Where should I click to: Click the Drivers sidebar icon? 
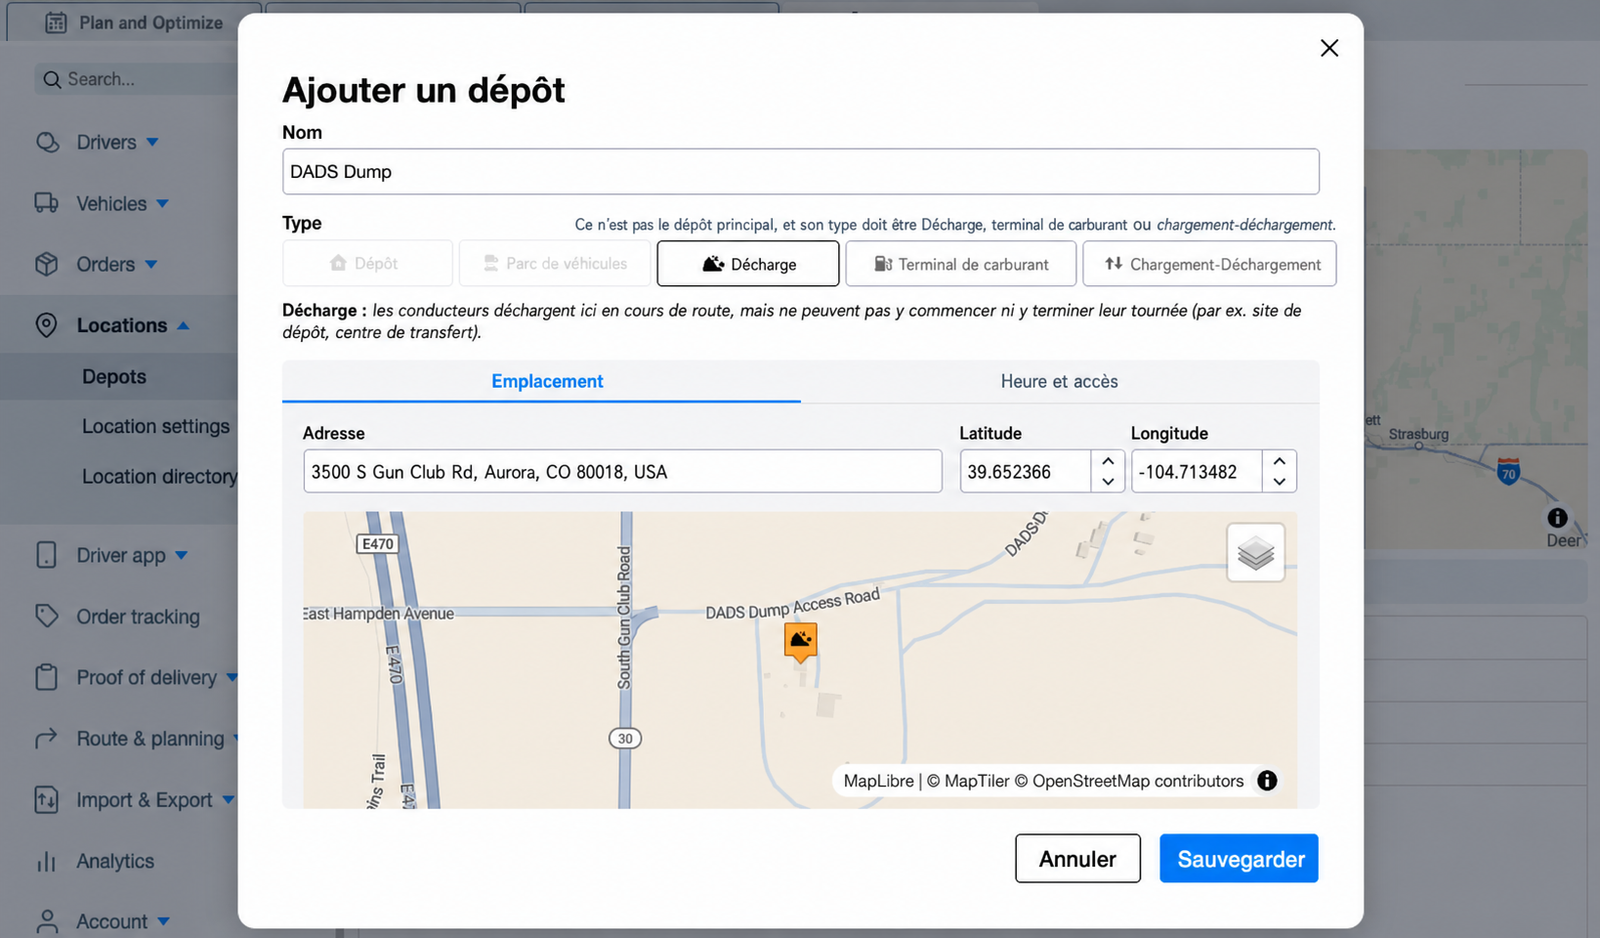pyautogui.click(x=47, y=142)
